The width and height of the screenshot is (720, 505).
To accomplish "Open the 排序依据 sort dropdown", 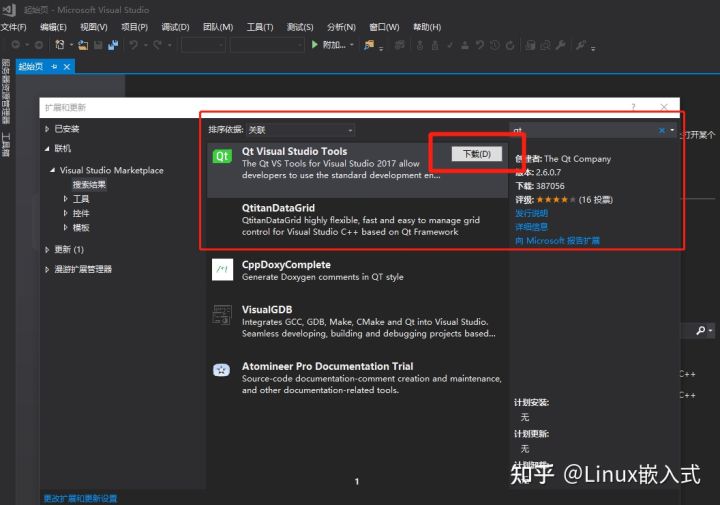I will coord(300,130).
